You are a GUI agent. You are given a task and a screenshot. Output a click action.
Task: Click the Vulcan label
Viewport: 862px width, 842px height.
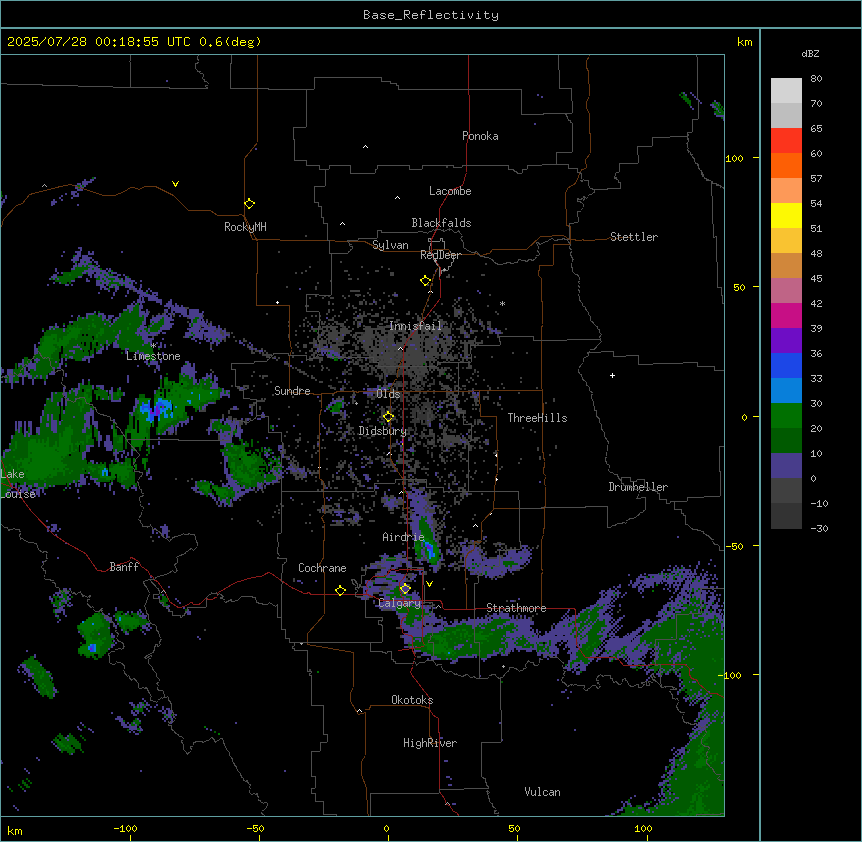543,792
